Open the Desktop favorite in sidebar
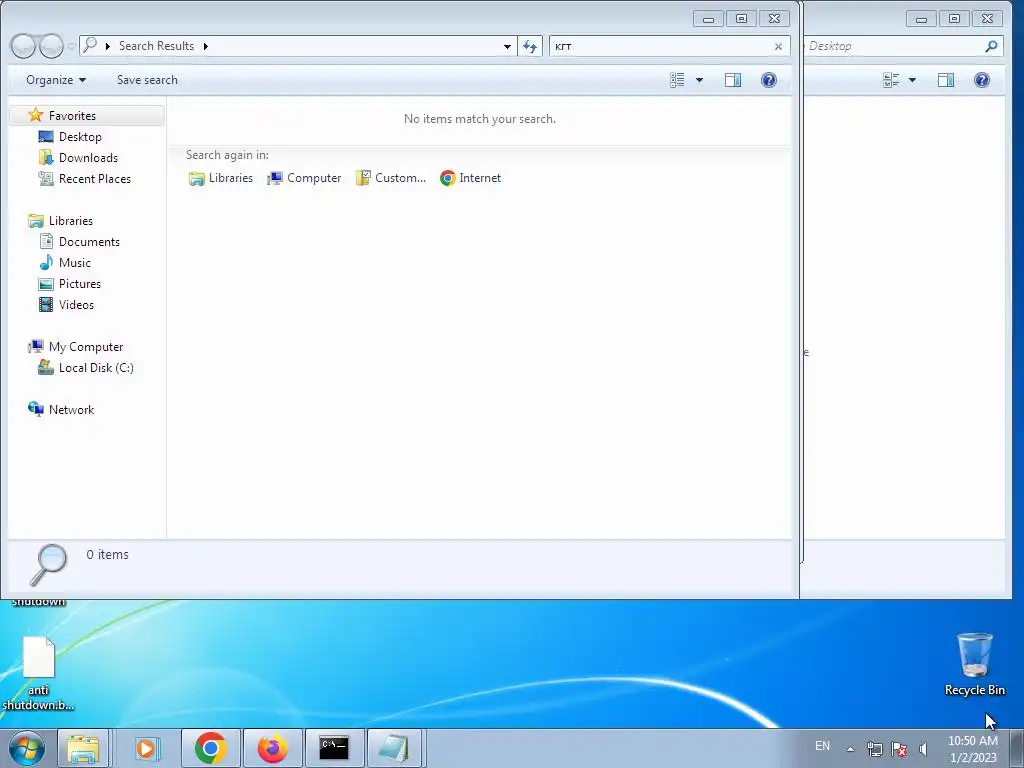This screenshot has width=1024, height=768. tap(80, 136)
